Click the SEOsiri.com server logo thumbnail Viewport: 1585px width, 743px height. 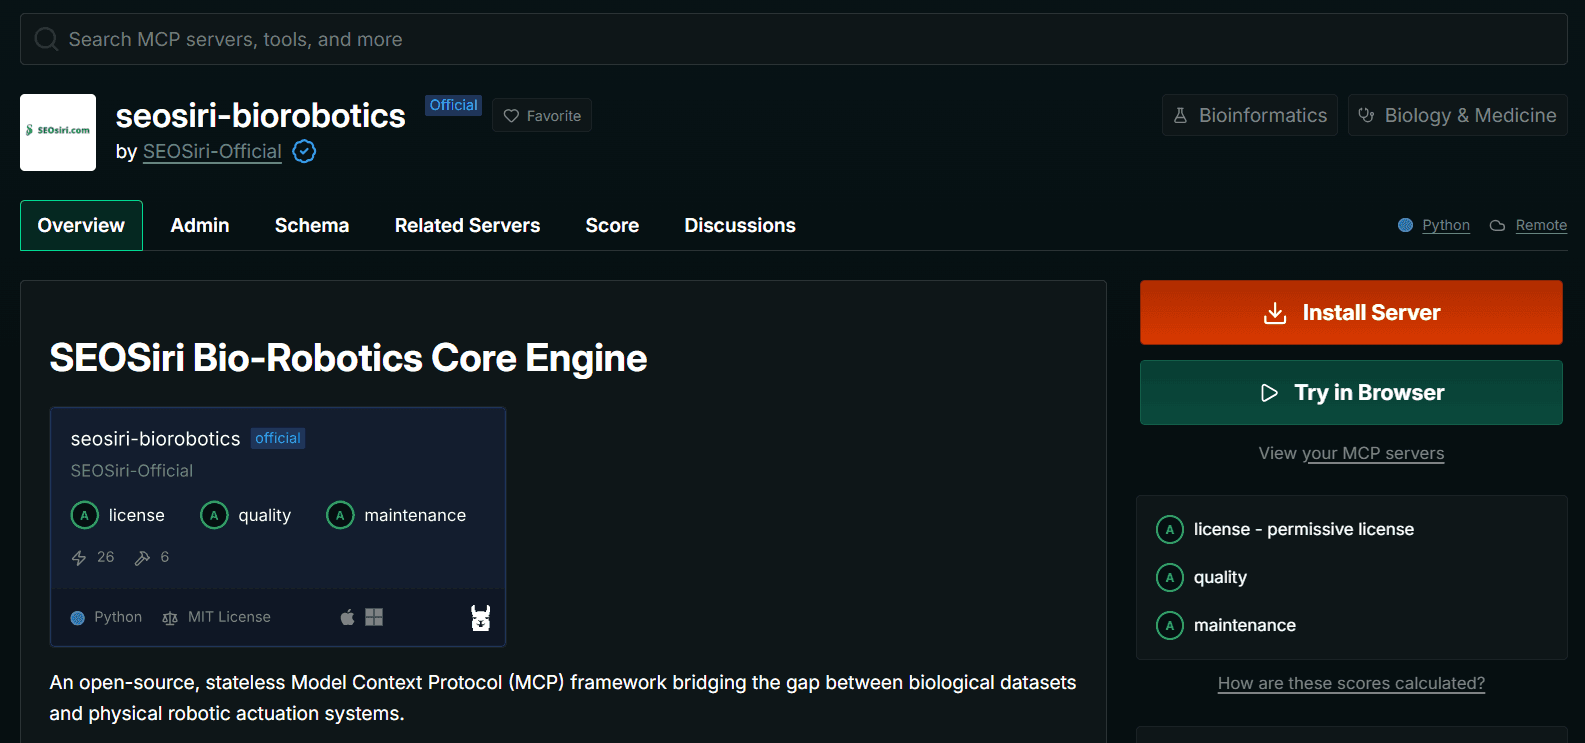pyautogui.click(x=58, y=132)
